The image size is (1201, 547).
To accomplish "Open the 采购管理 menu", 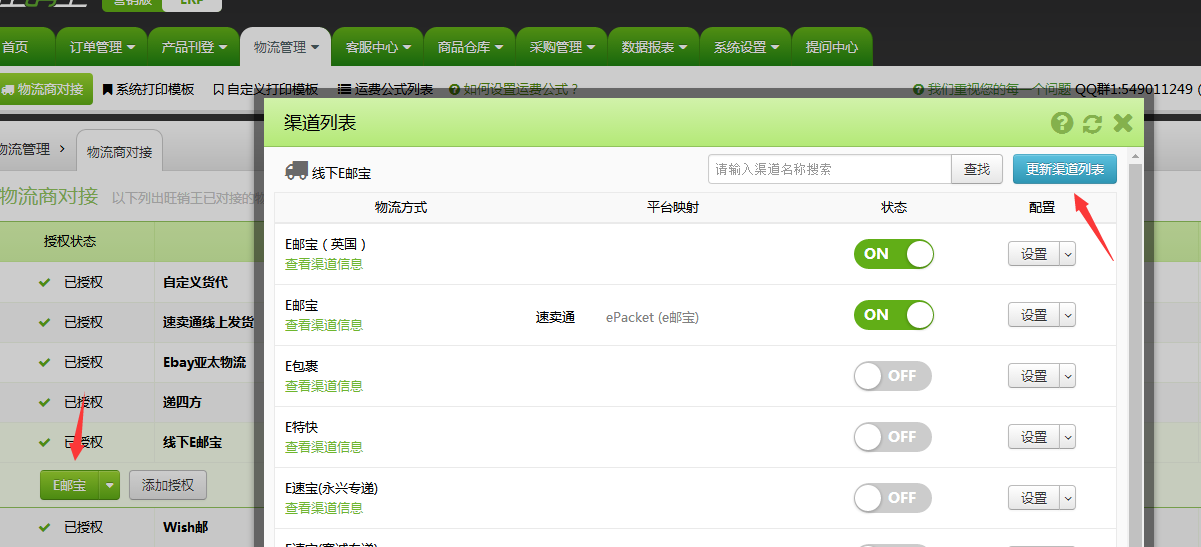I will click(x=562, y=47).
